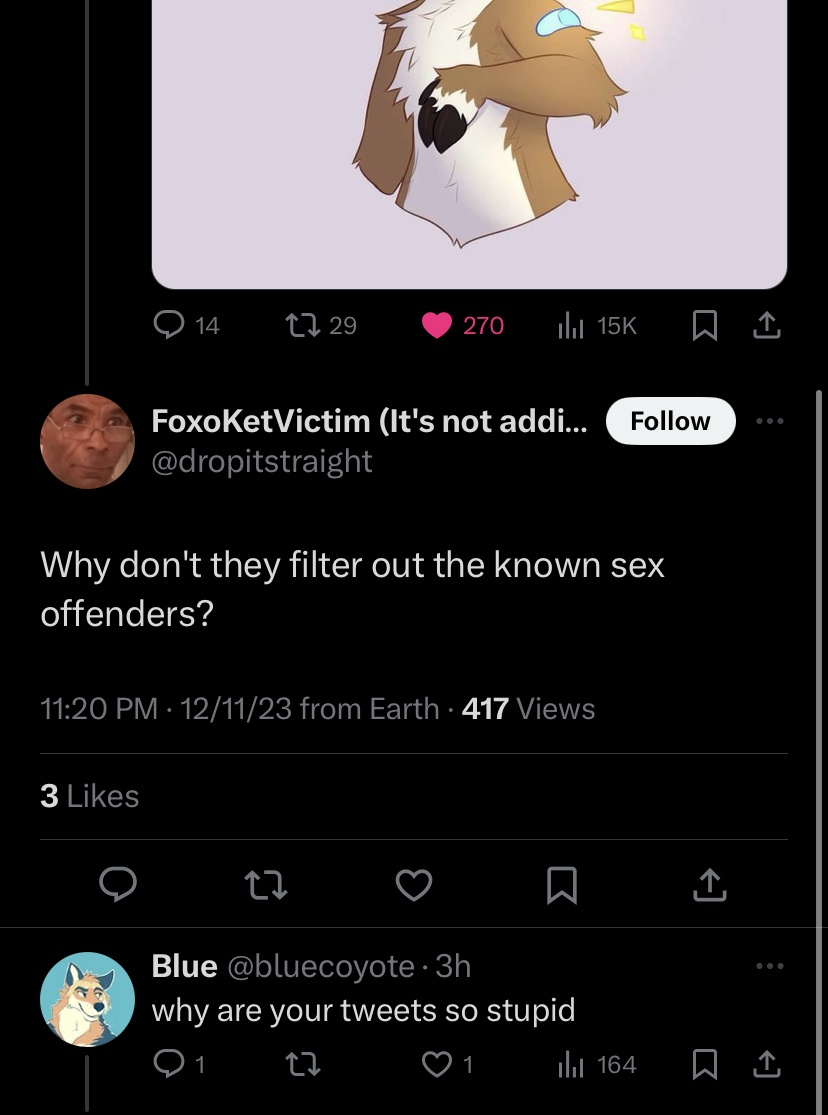This screenshot has width=828, height=1115.
Task: Bookmark the top image tweet
Action: click(x=705, y=326)
